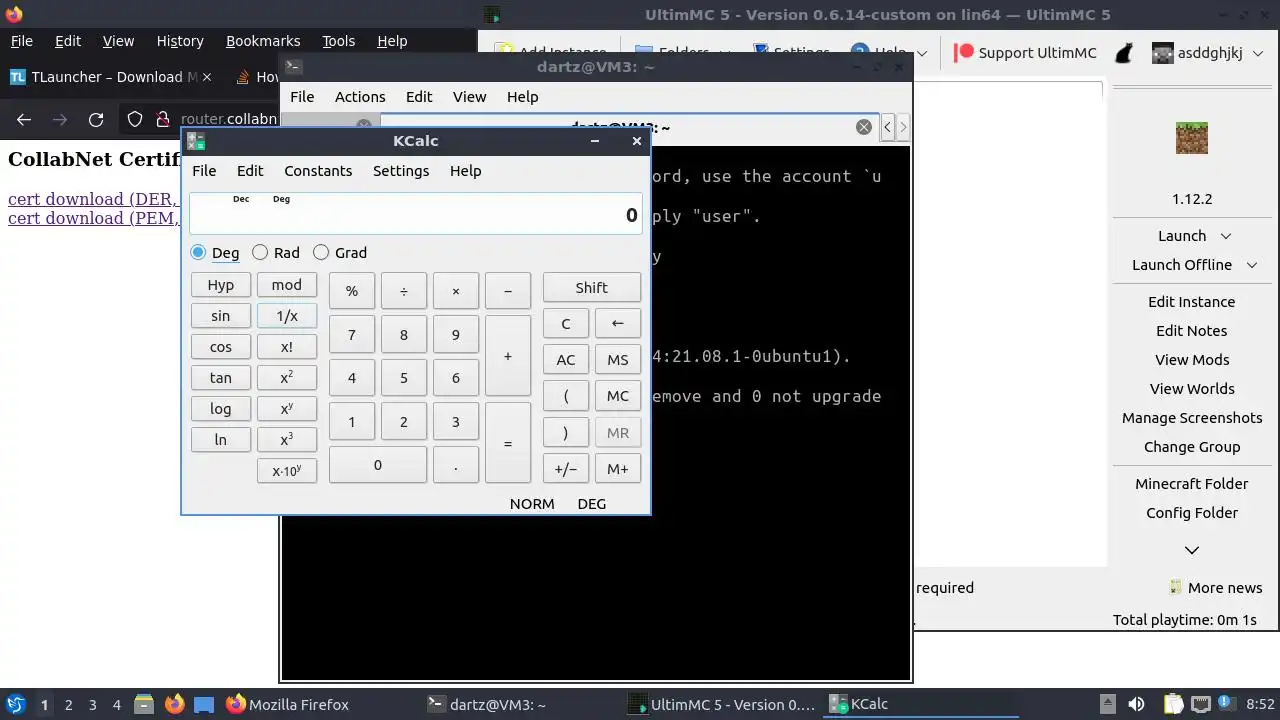Switch to virtual desktop 3 on the taskbar

pos(93,705)
